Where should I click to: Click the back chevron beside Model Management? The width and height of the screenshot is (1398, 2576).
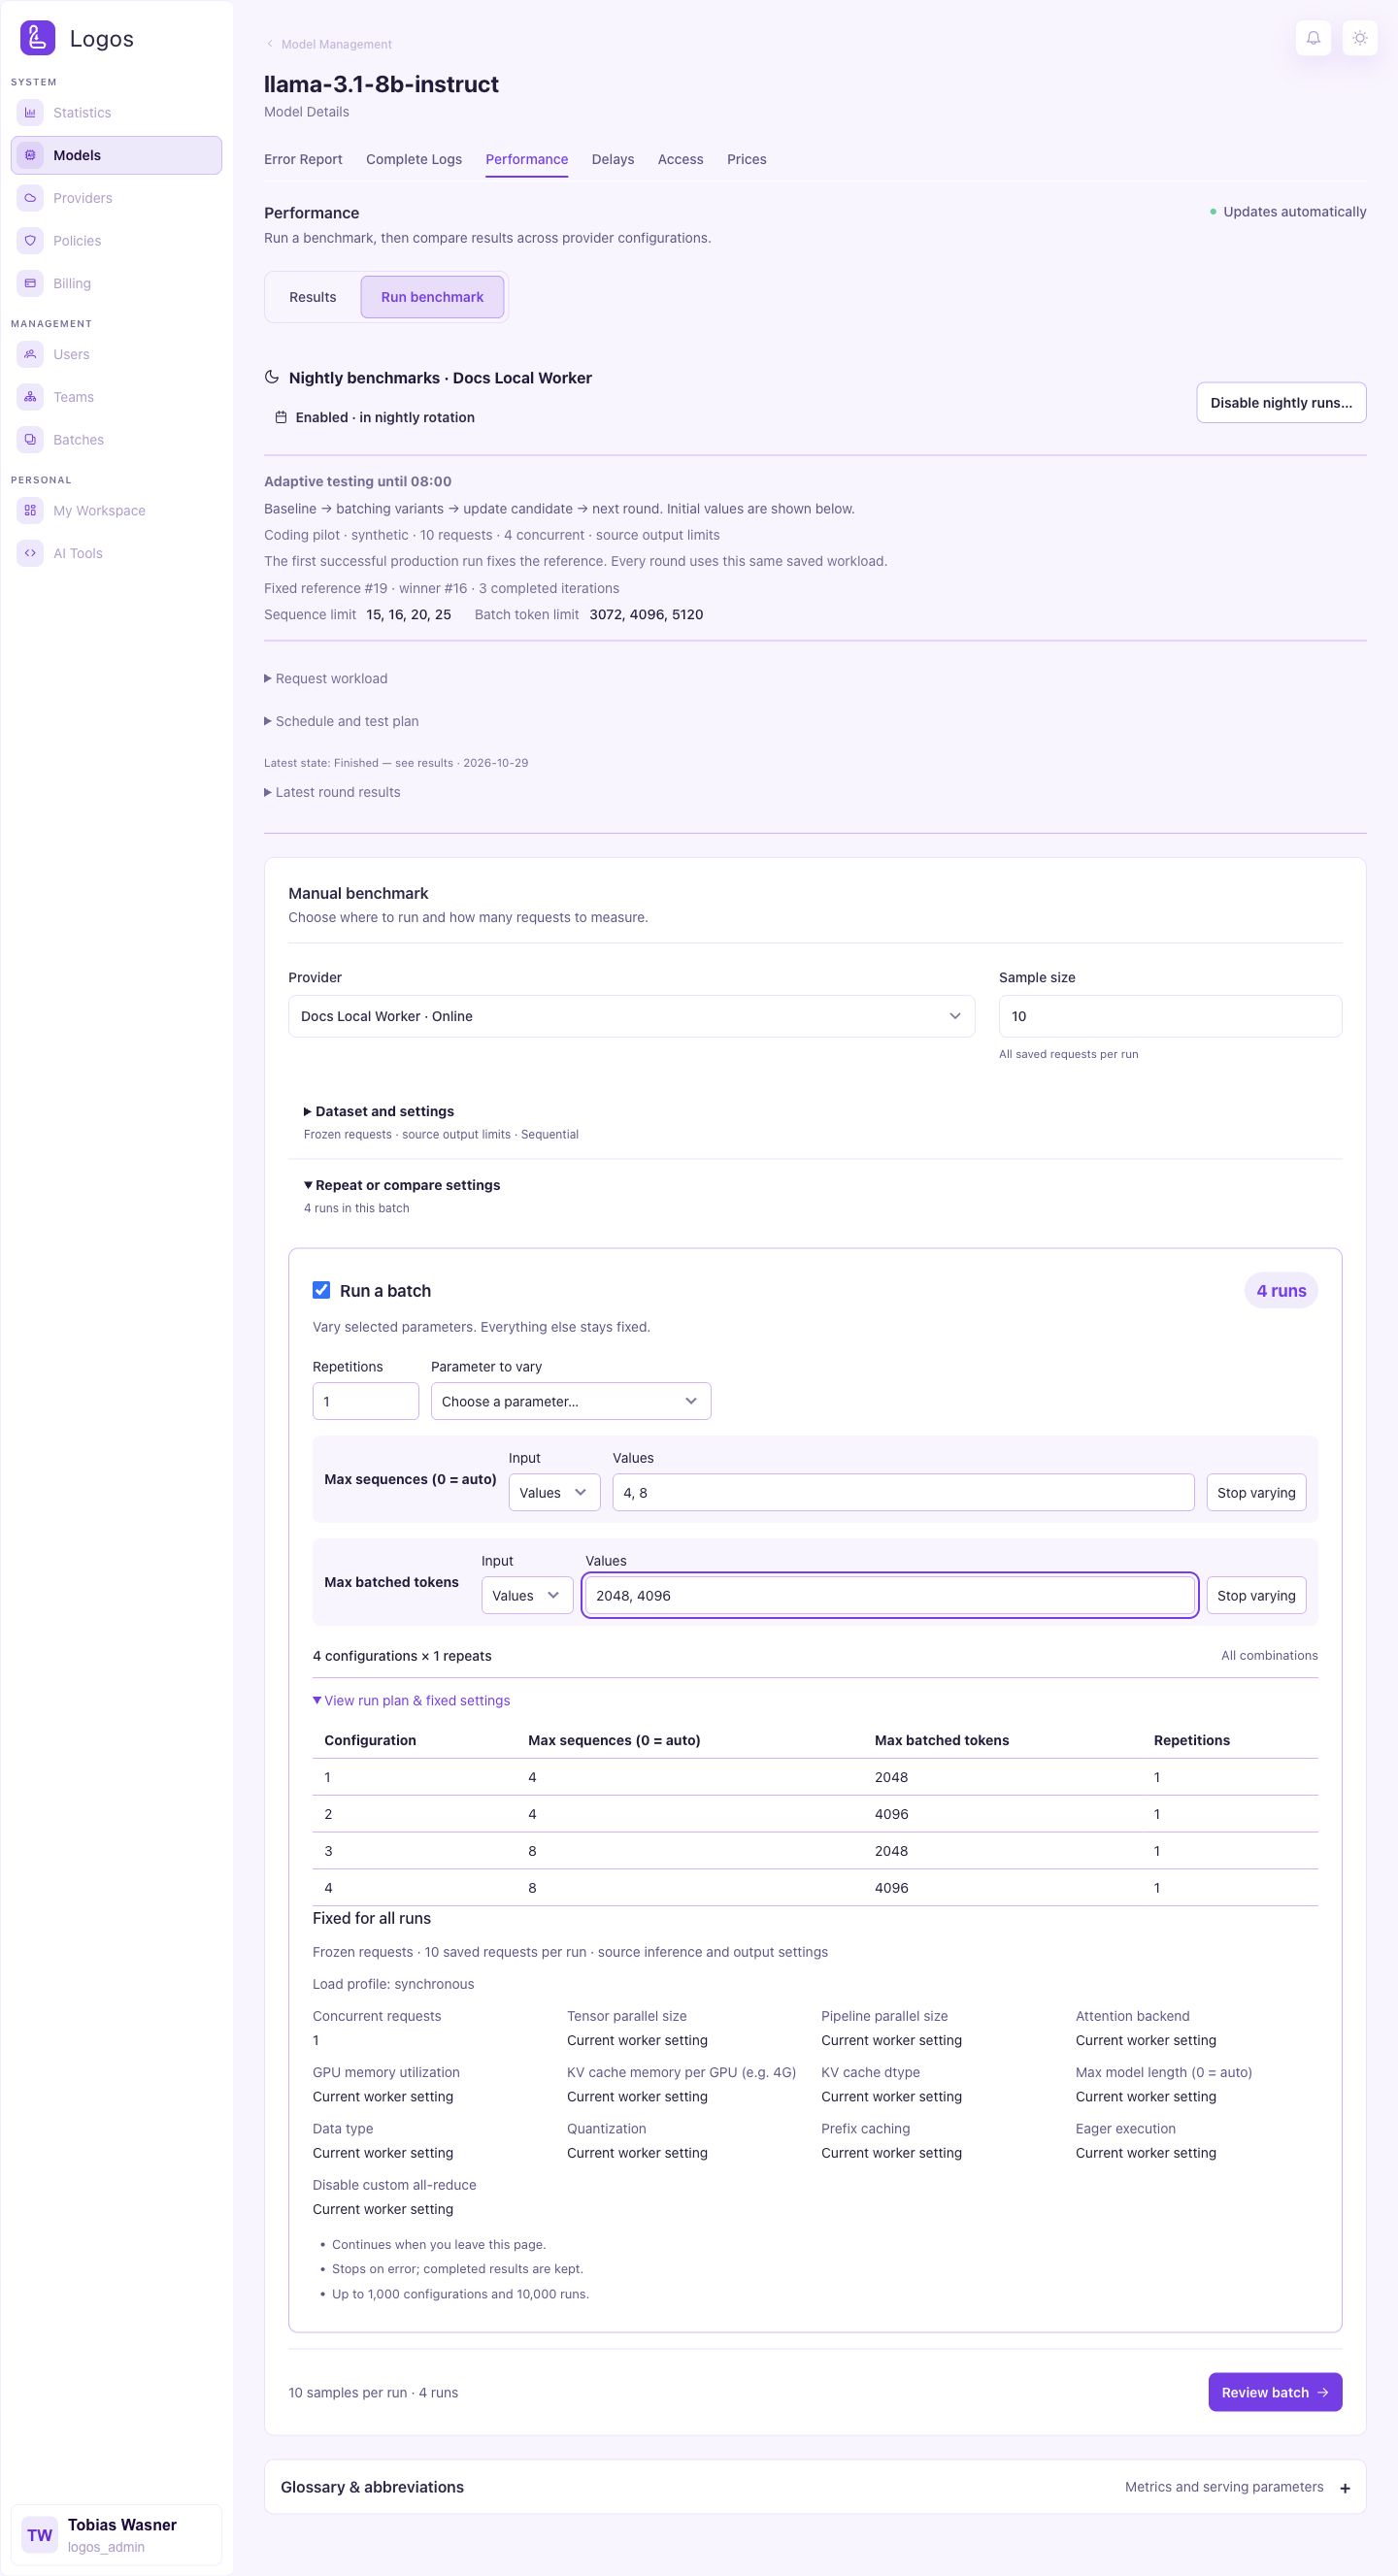(x=269, y=44)
